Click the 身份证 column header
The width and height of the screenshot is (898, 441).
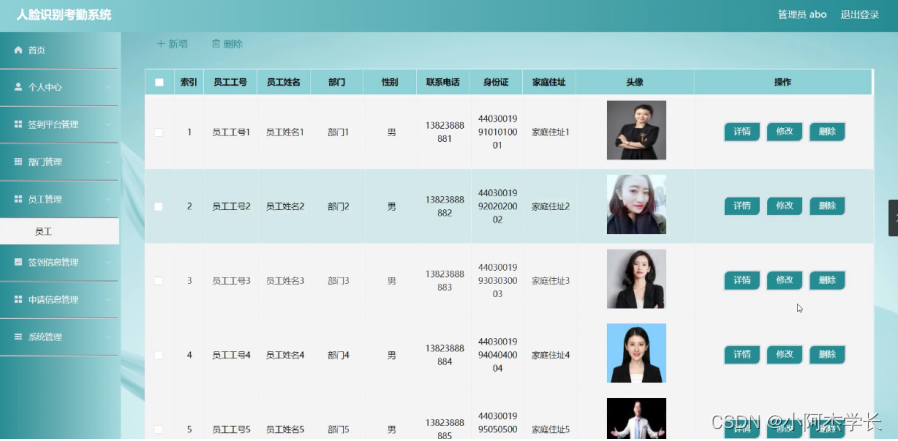496,82
